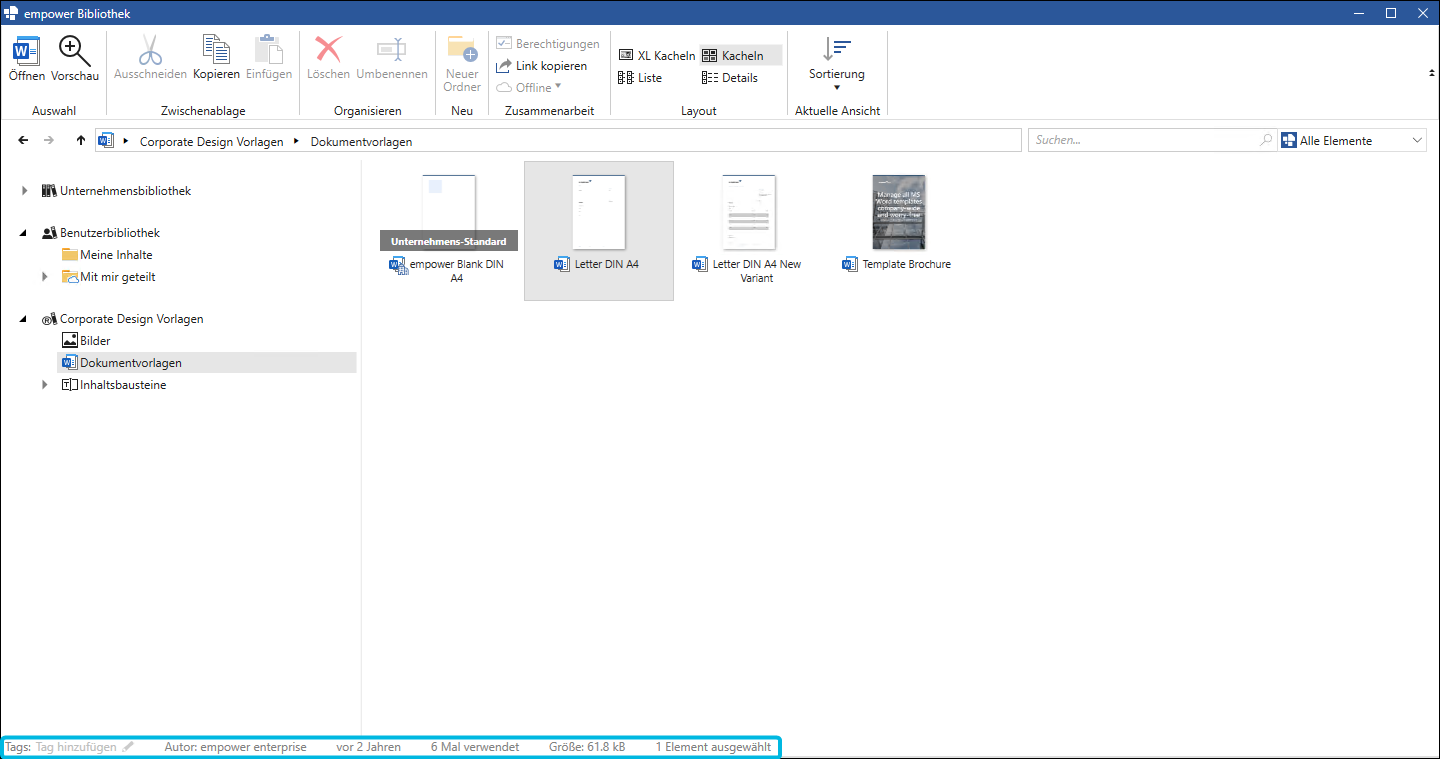Click the Word icon beside empower Blank DIN A4
This screenshot has height=759, width=1440.
click(x=398, y=265)
